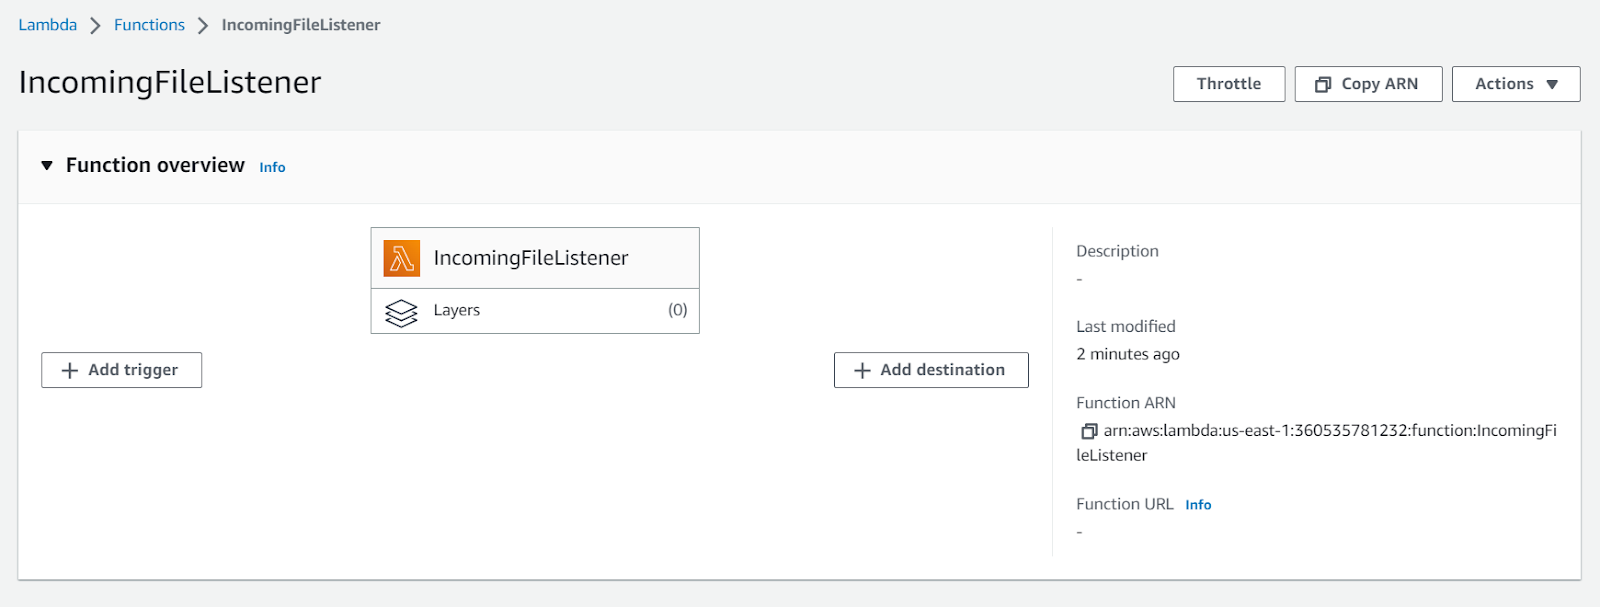Viewport: 1600px width, 607px height.
Task: Open the Layers row
Action: [x=535, y=311]
